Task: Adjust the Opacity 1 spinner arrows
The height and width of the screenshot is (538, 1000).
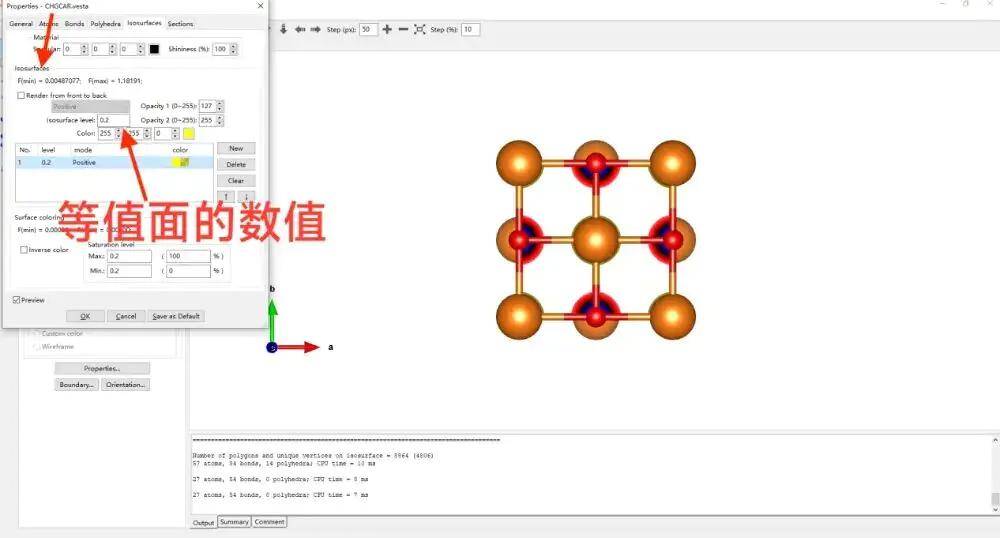Action: (220, 106)
